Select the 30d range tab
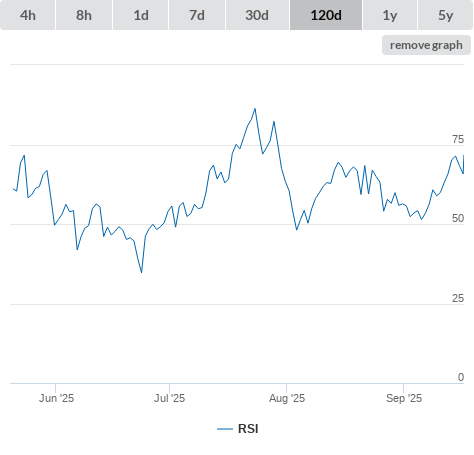The image size is (474, 455). pyautogui.click(x=257, y=15)
